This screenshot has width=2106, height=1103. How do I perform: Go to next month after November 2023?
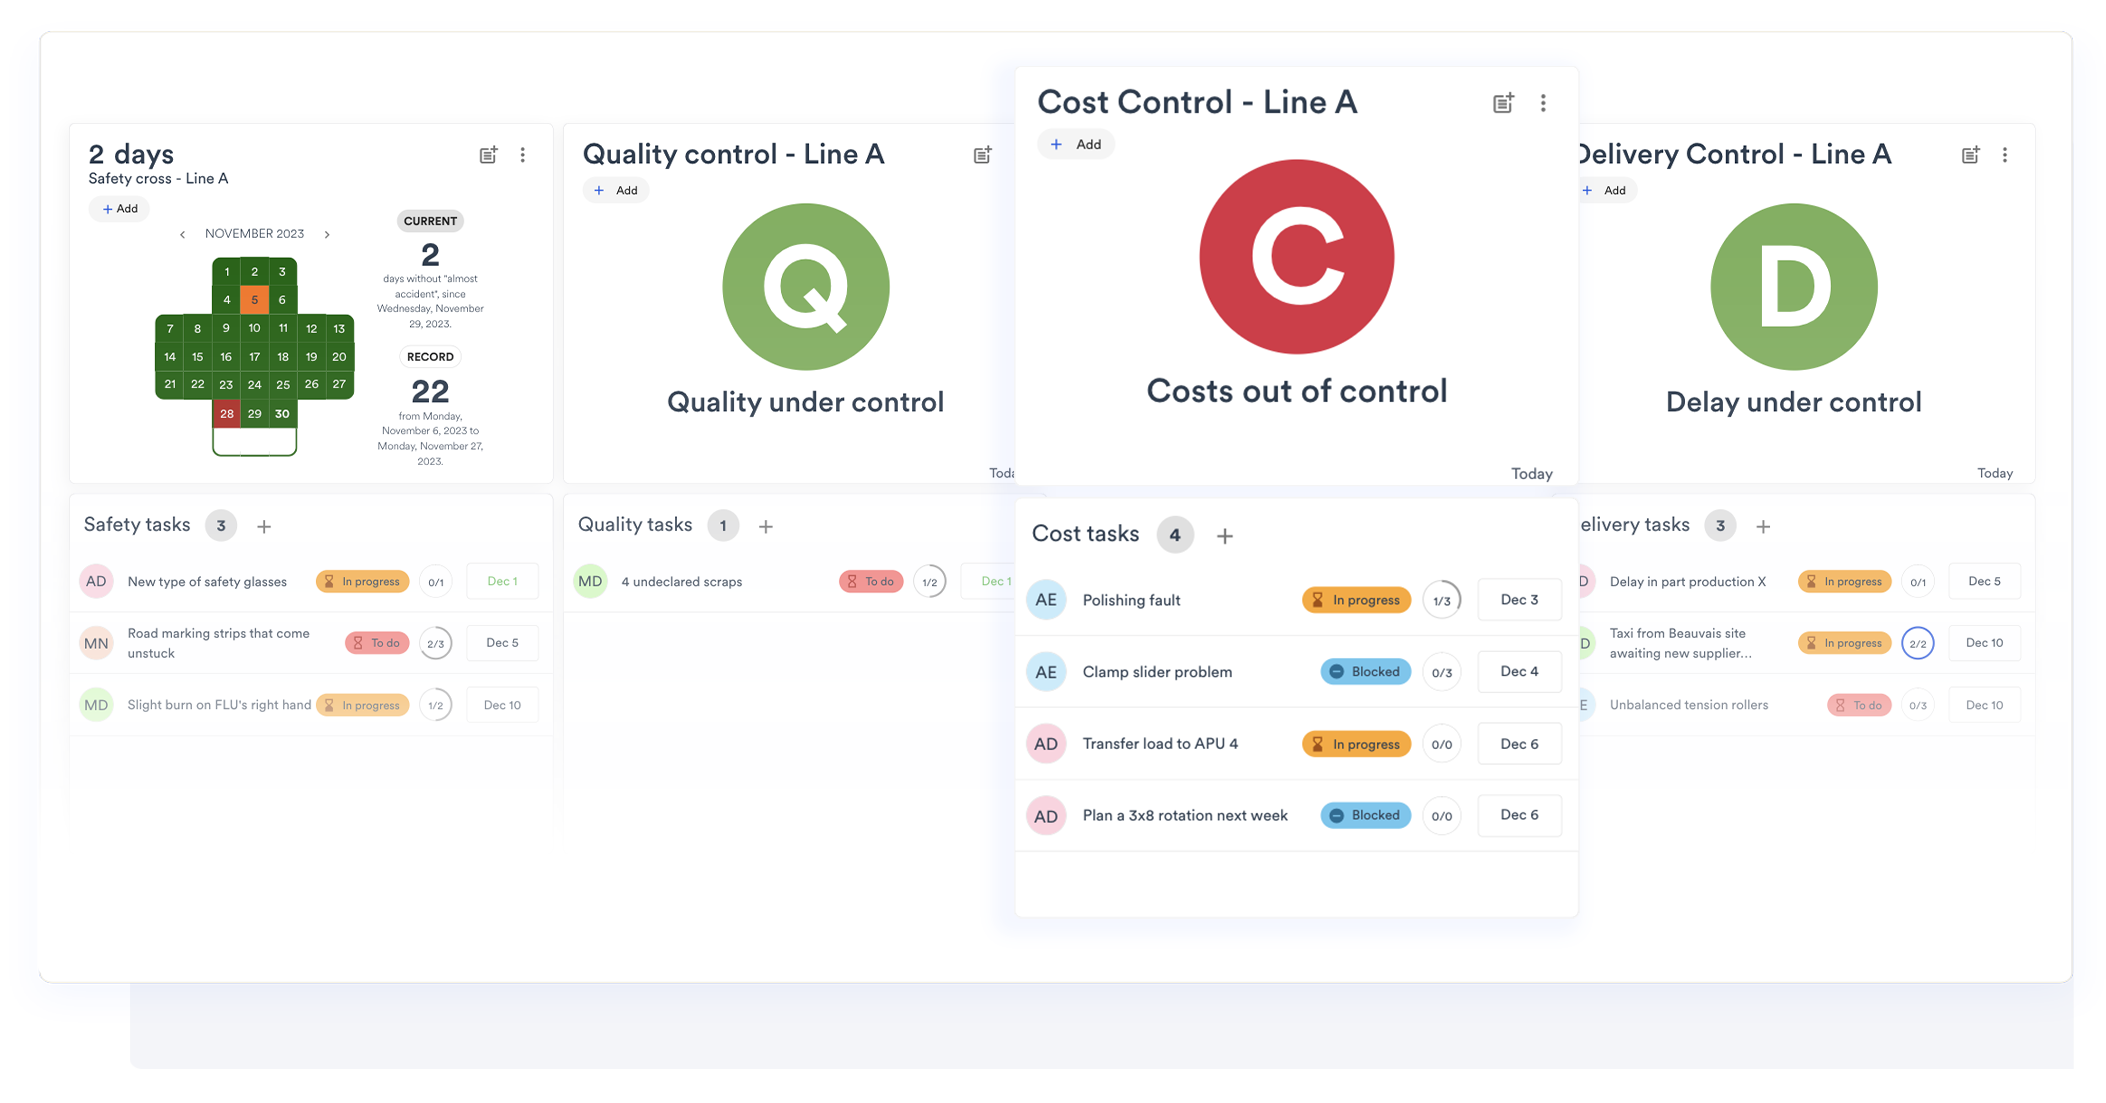click(327, 234)
